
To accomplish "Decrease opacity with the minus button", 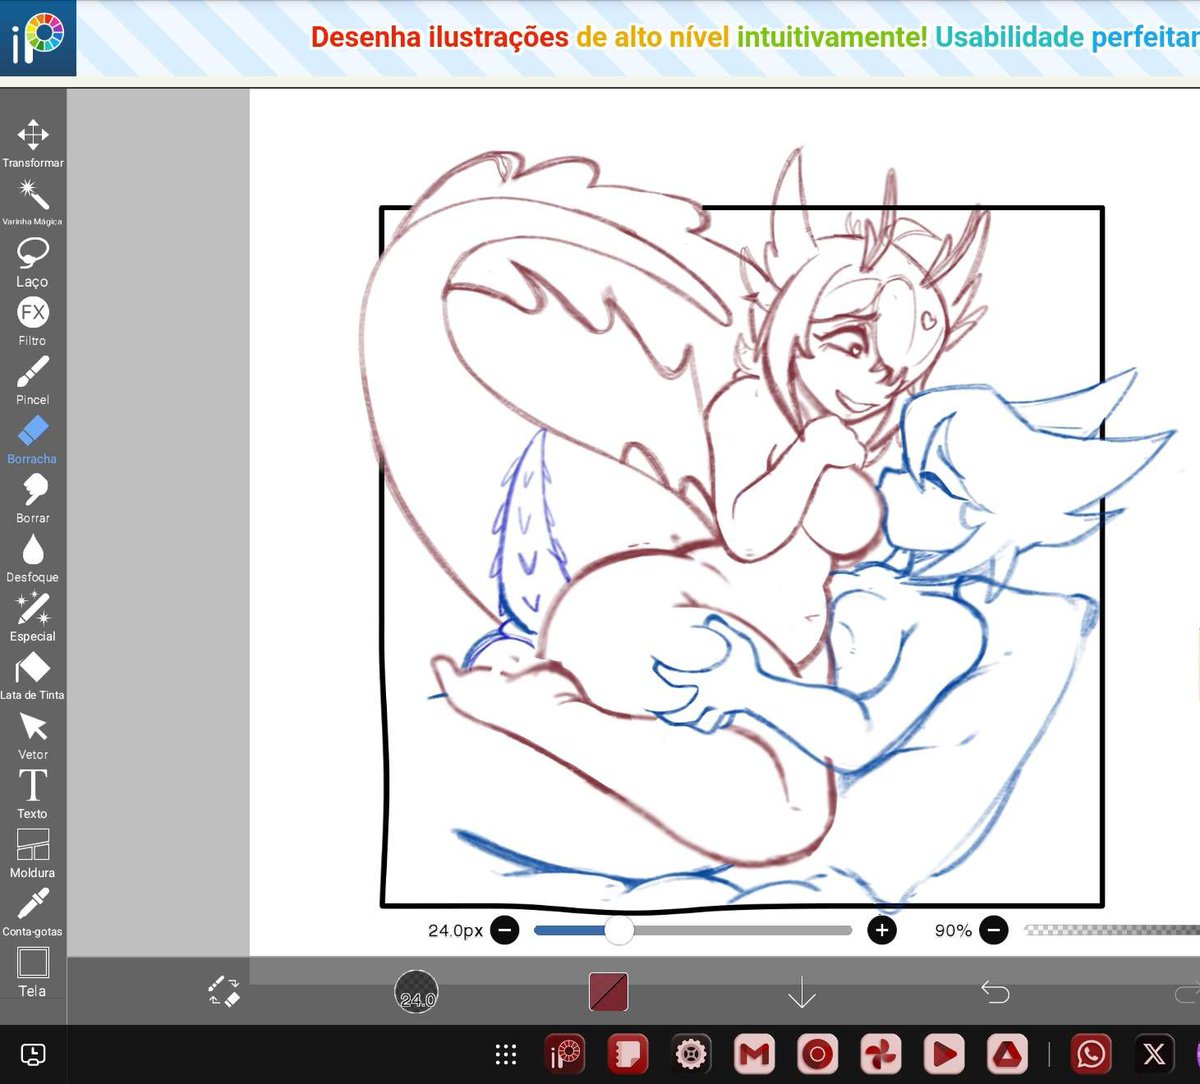I will click(x=993, y=931).
